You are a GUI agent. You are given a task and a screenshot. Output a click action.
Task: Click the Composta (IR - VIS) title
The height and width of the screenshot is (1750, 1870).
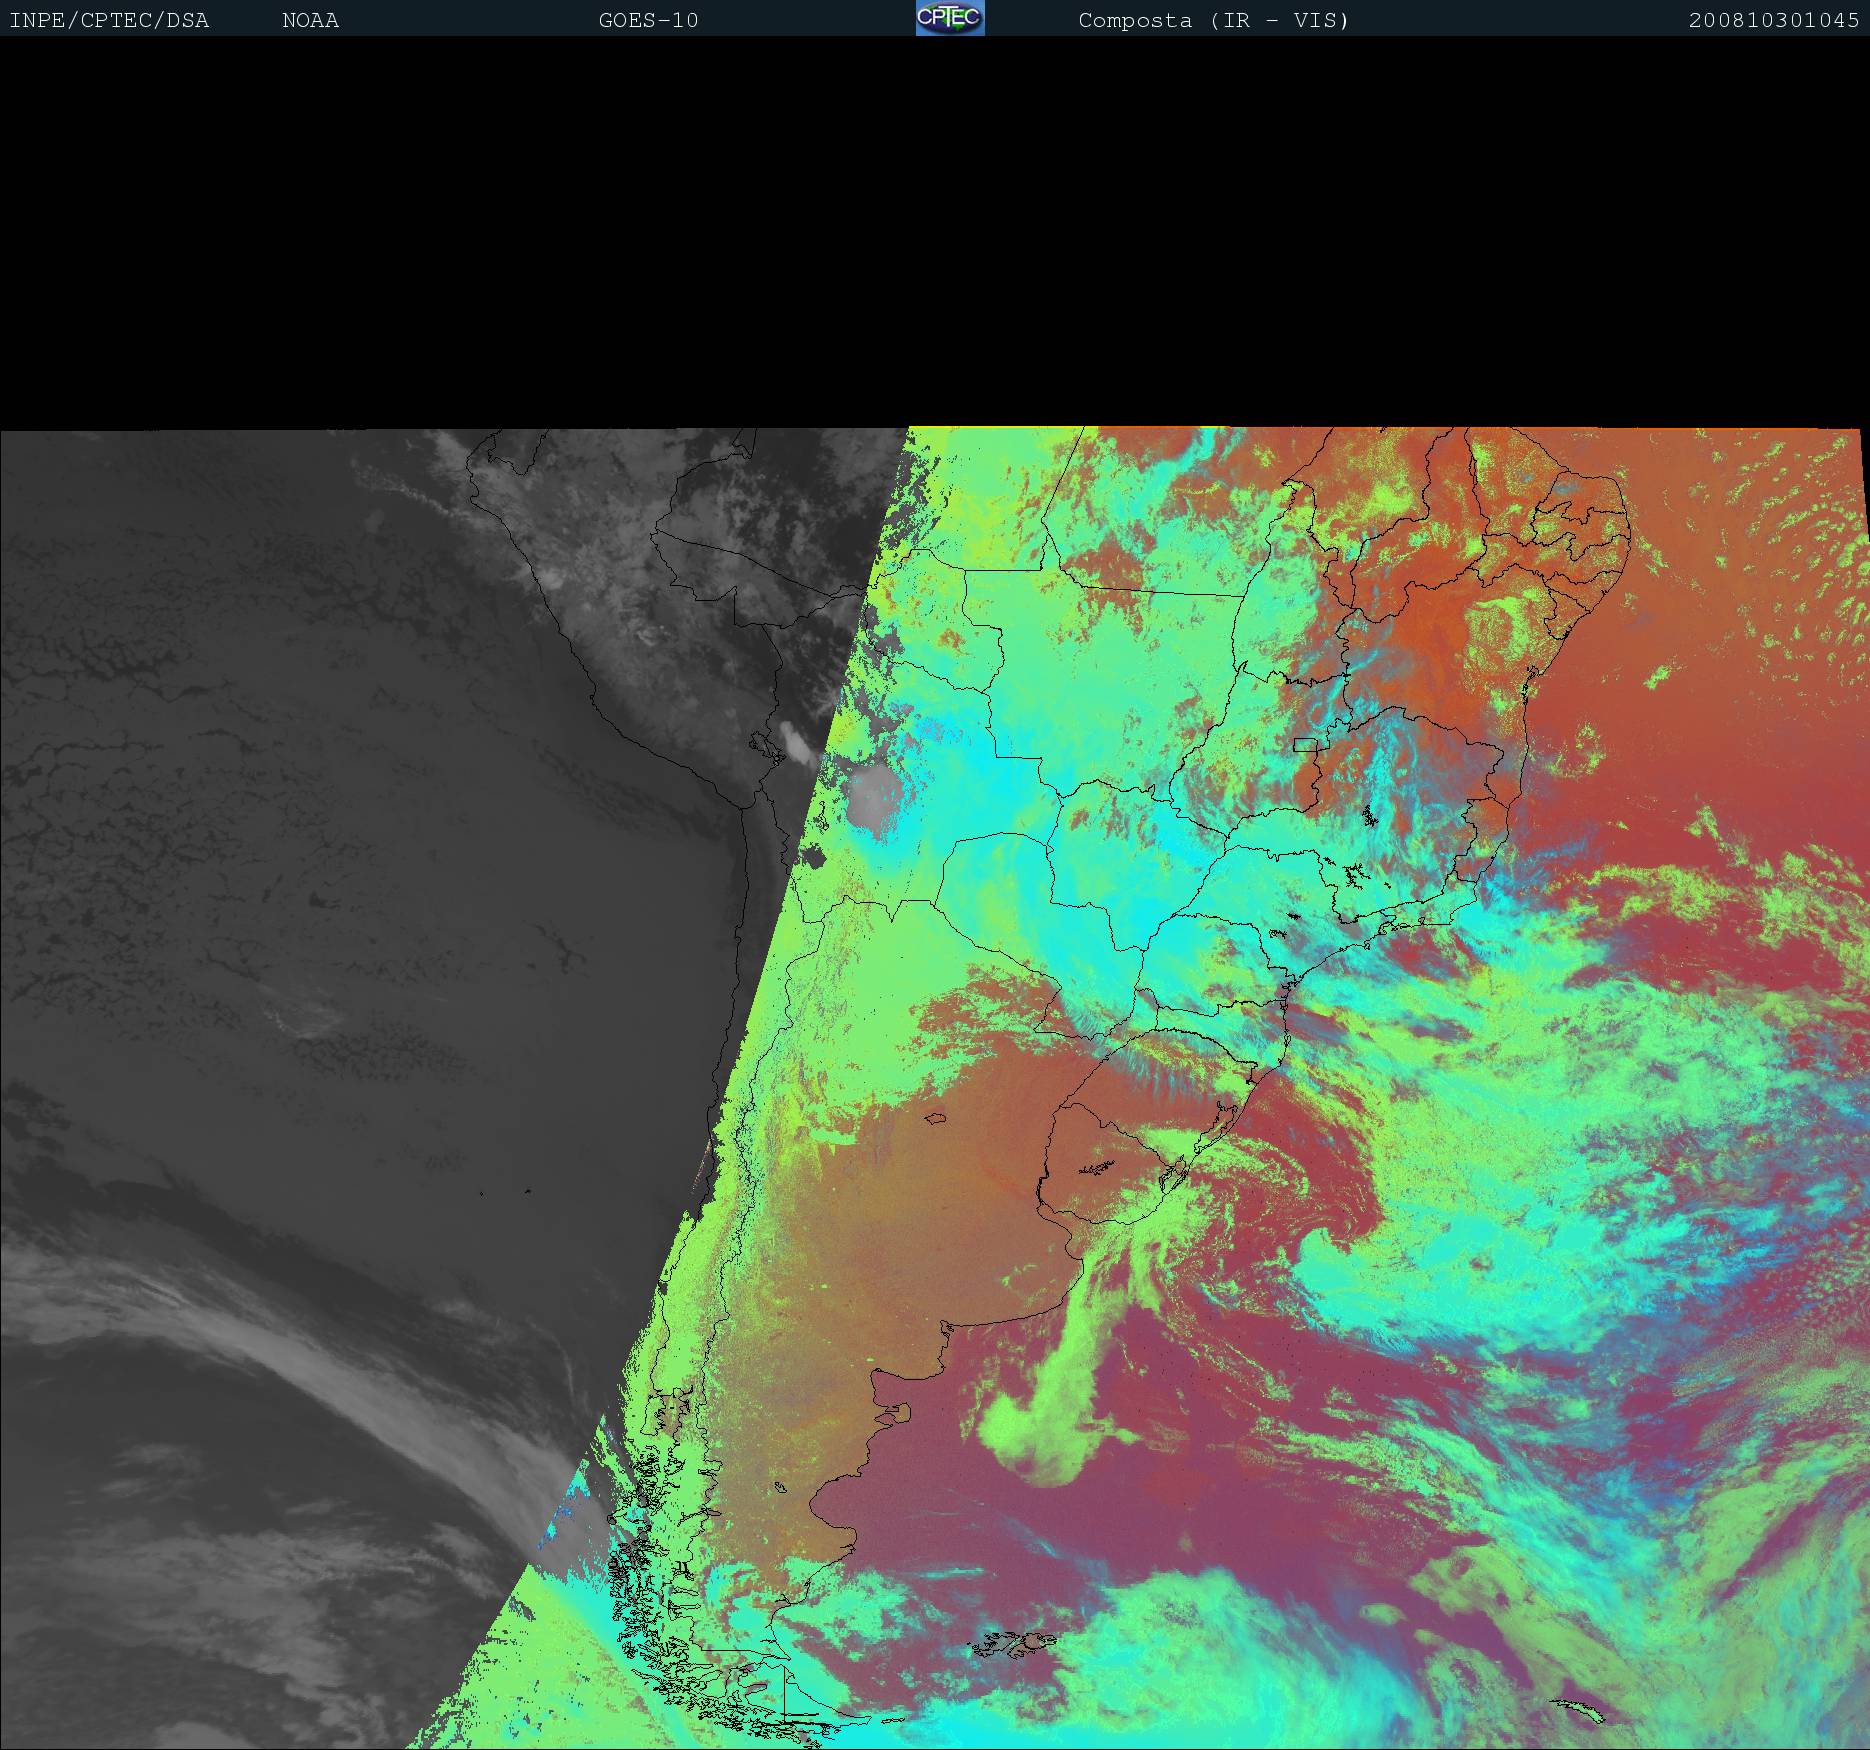point(1213,20)
